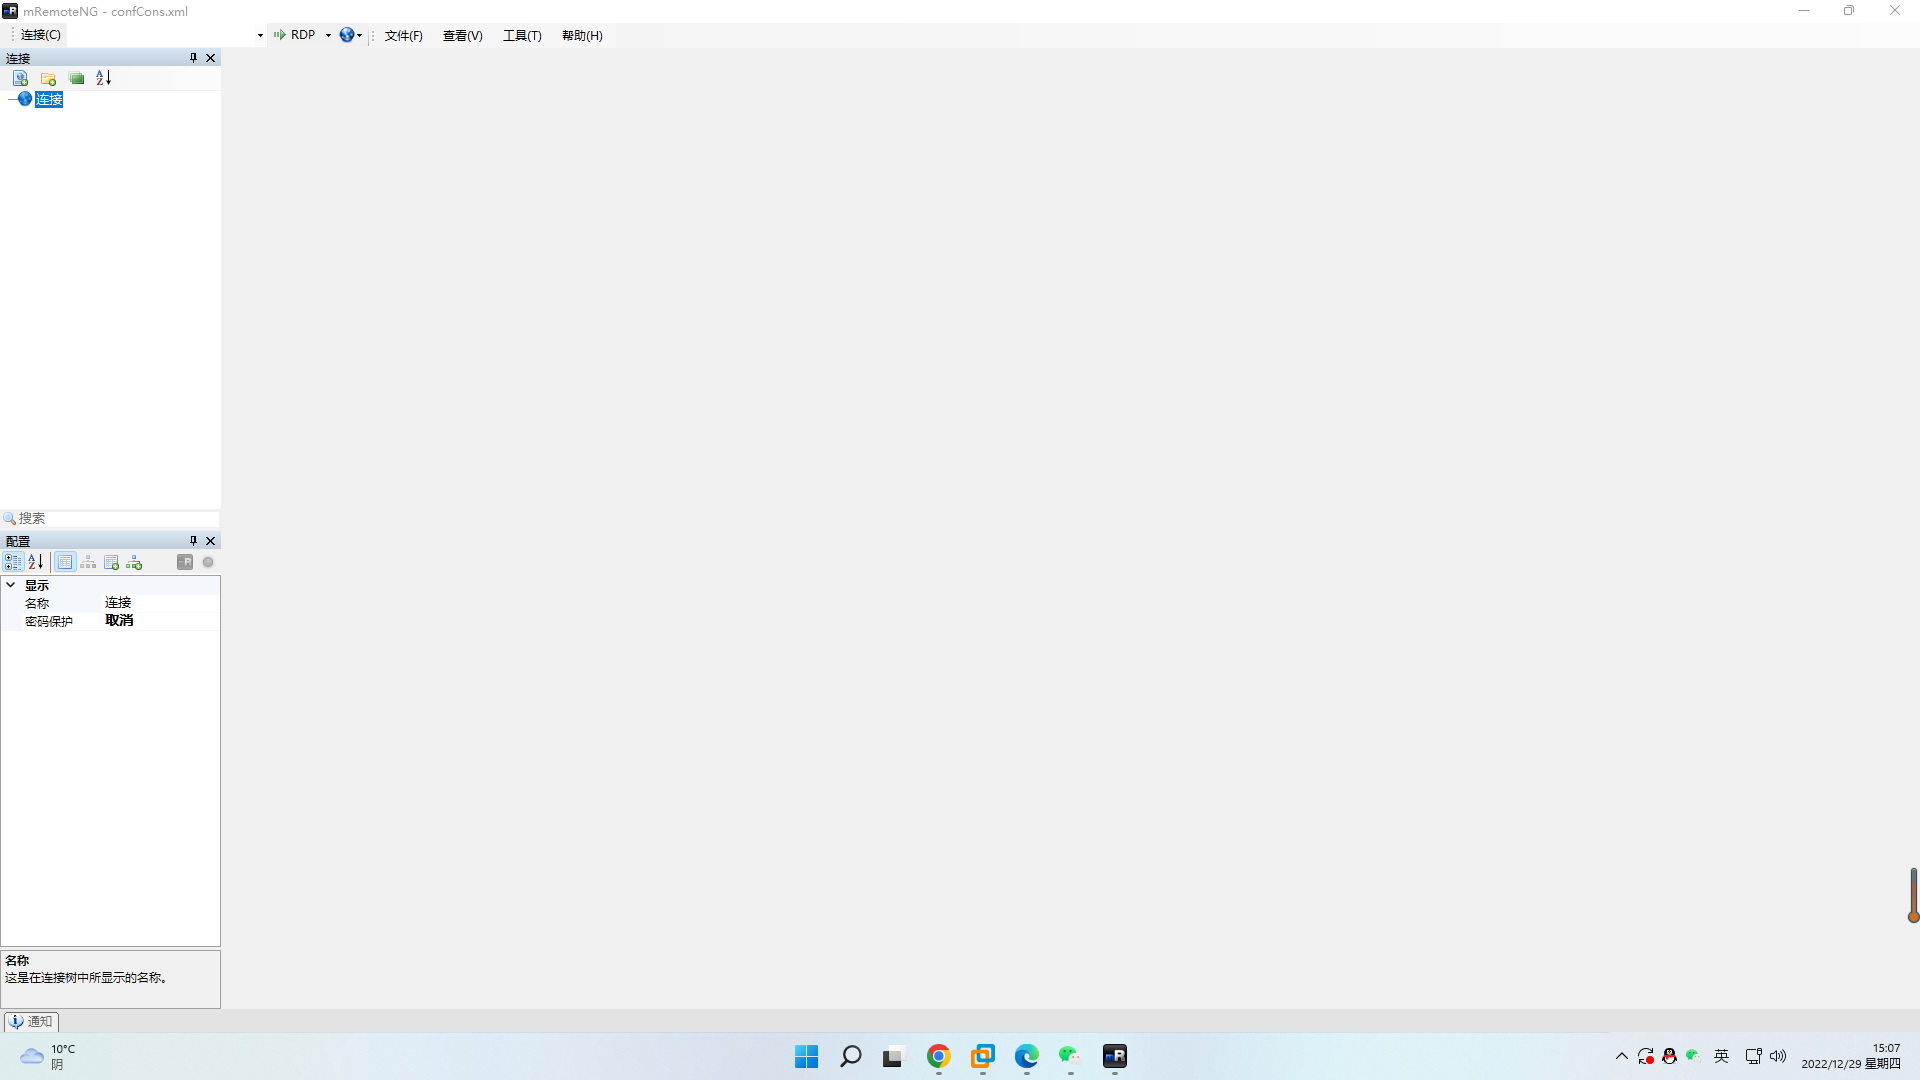Click the 搜索 search field in connections panel

(x=110, y=518)
